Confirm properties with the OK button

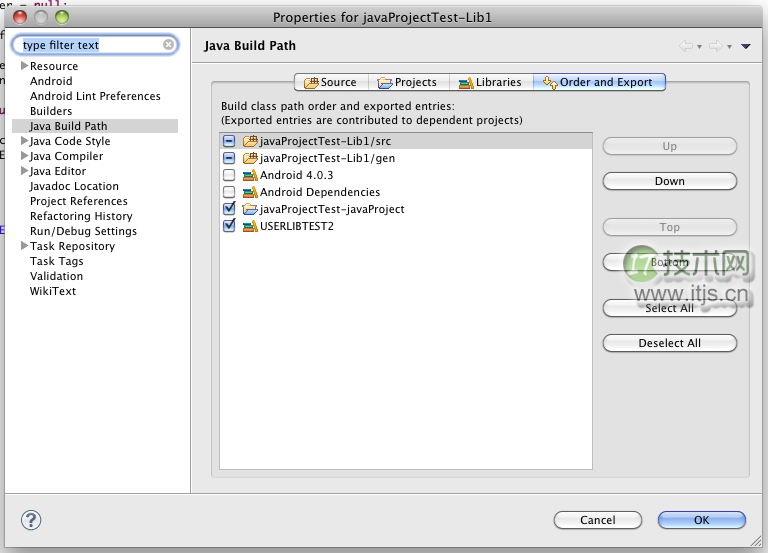(x=701, y=520)
